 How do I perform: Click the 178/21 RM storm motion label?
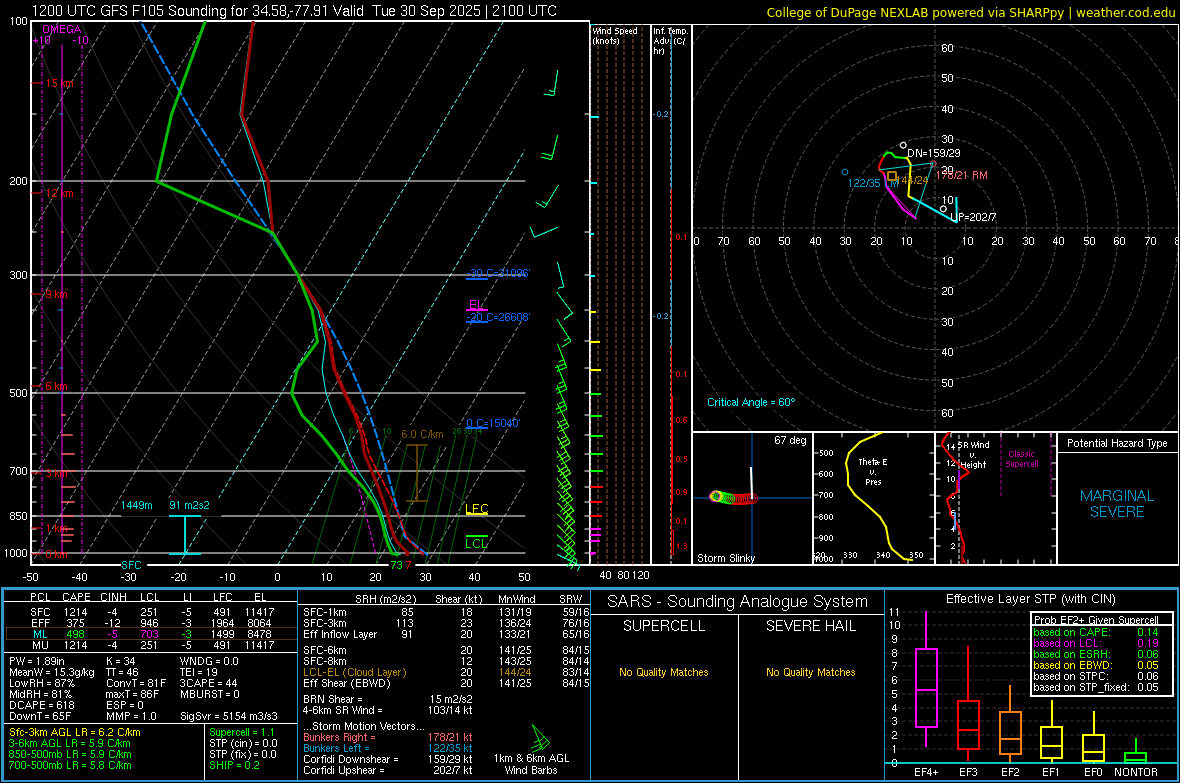[962, 175]
